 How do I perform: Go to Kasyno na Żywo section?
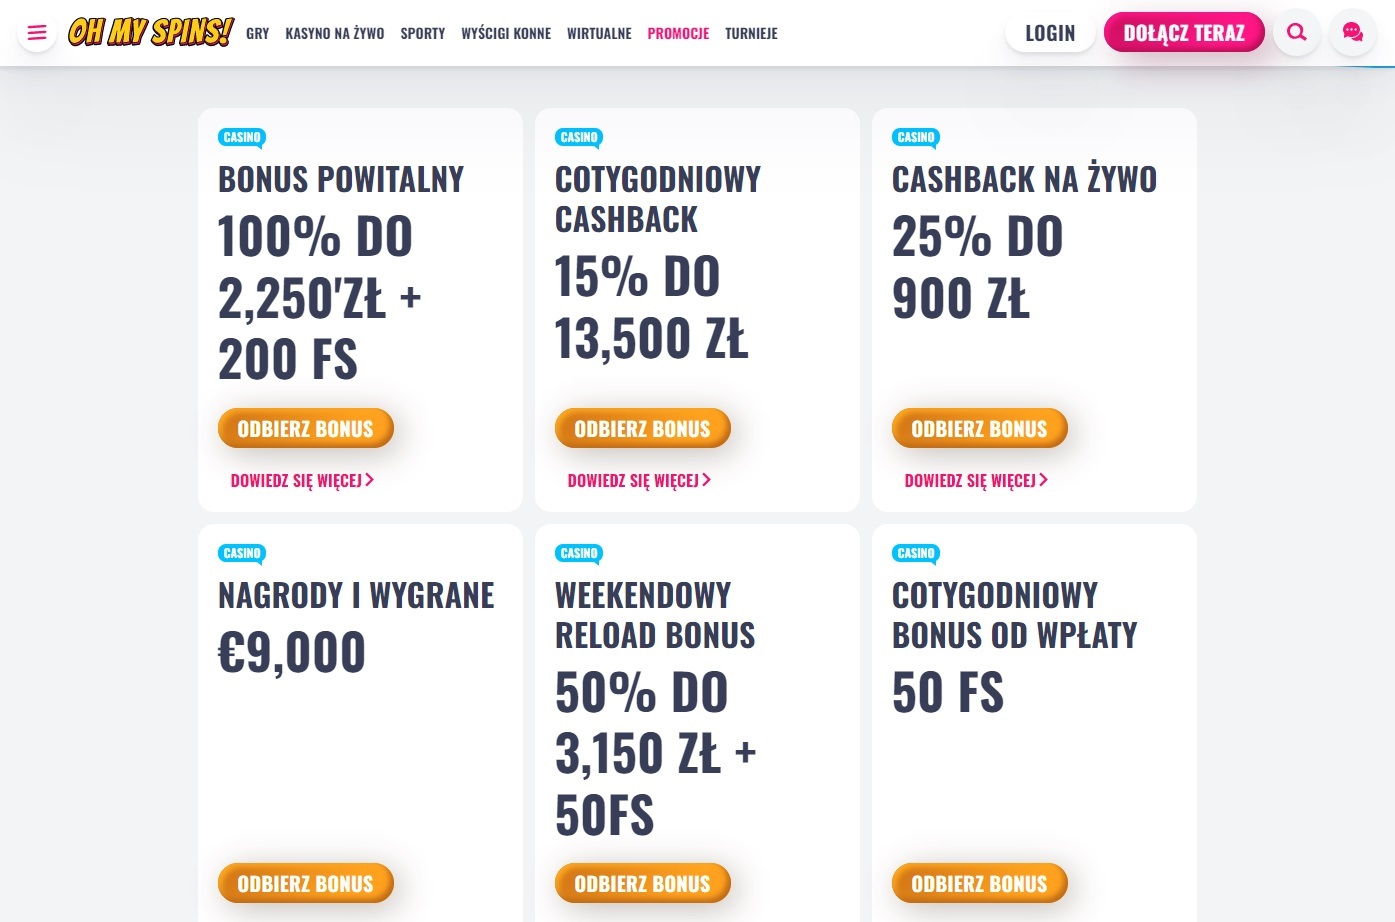point(335,33)
